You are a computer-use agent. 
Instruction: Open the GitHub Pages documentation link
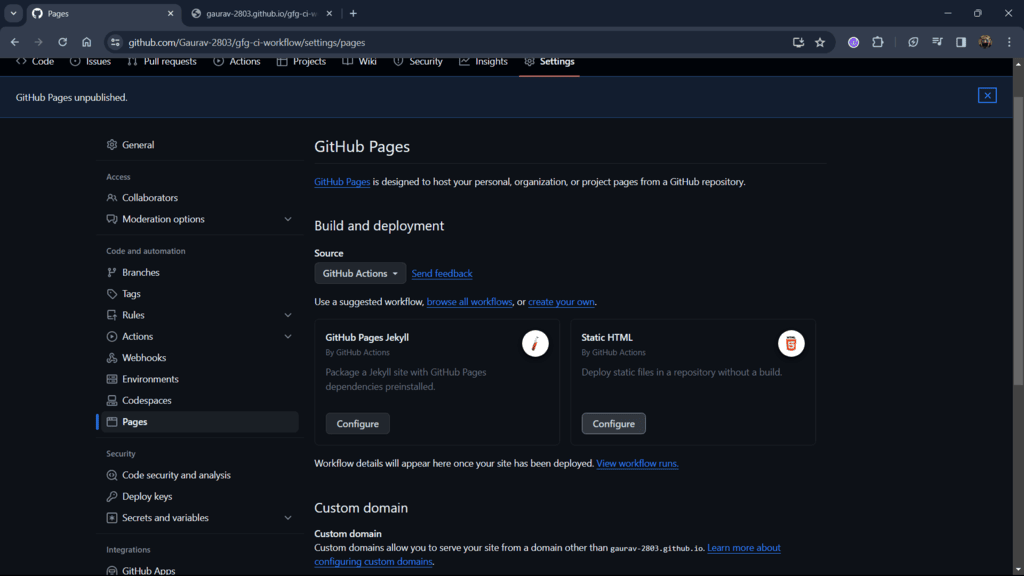point(342,182)
